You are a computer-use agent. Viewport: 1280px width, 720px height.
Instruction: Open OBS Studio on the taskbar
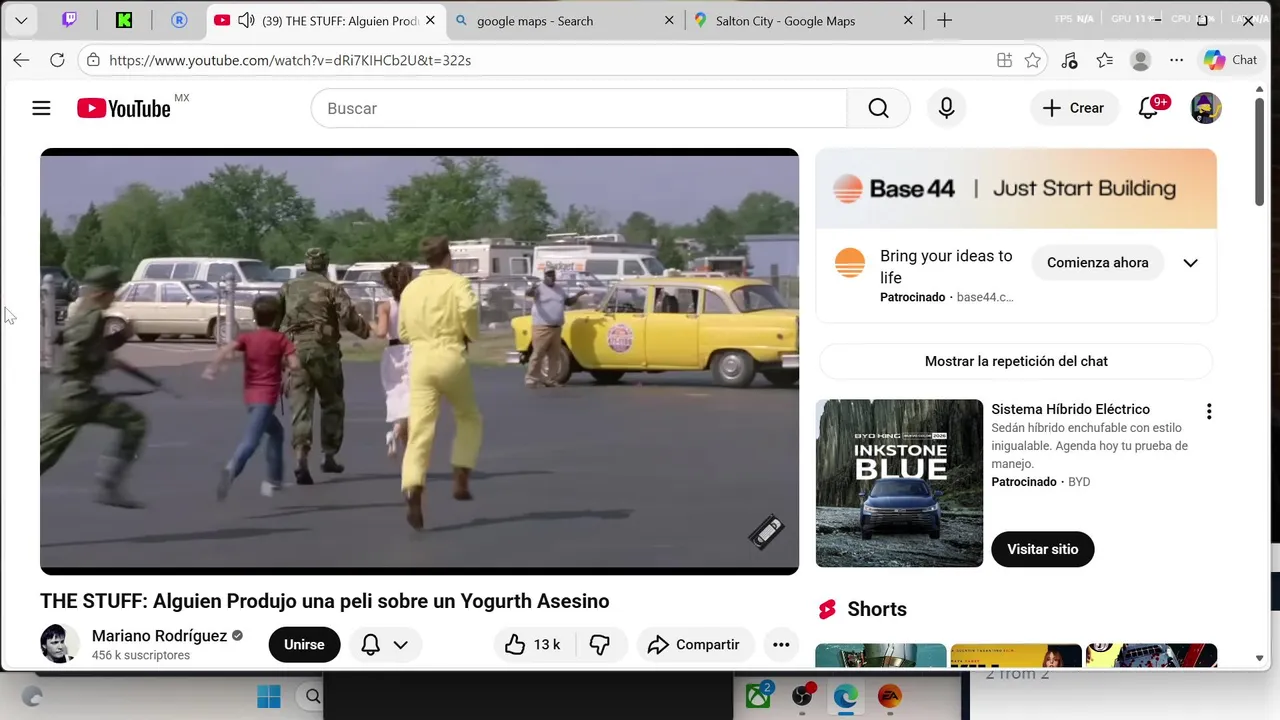802,696
